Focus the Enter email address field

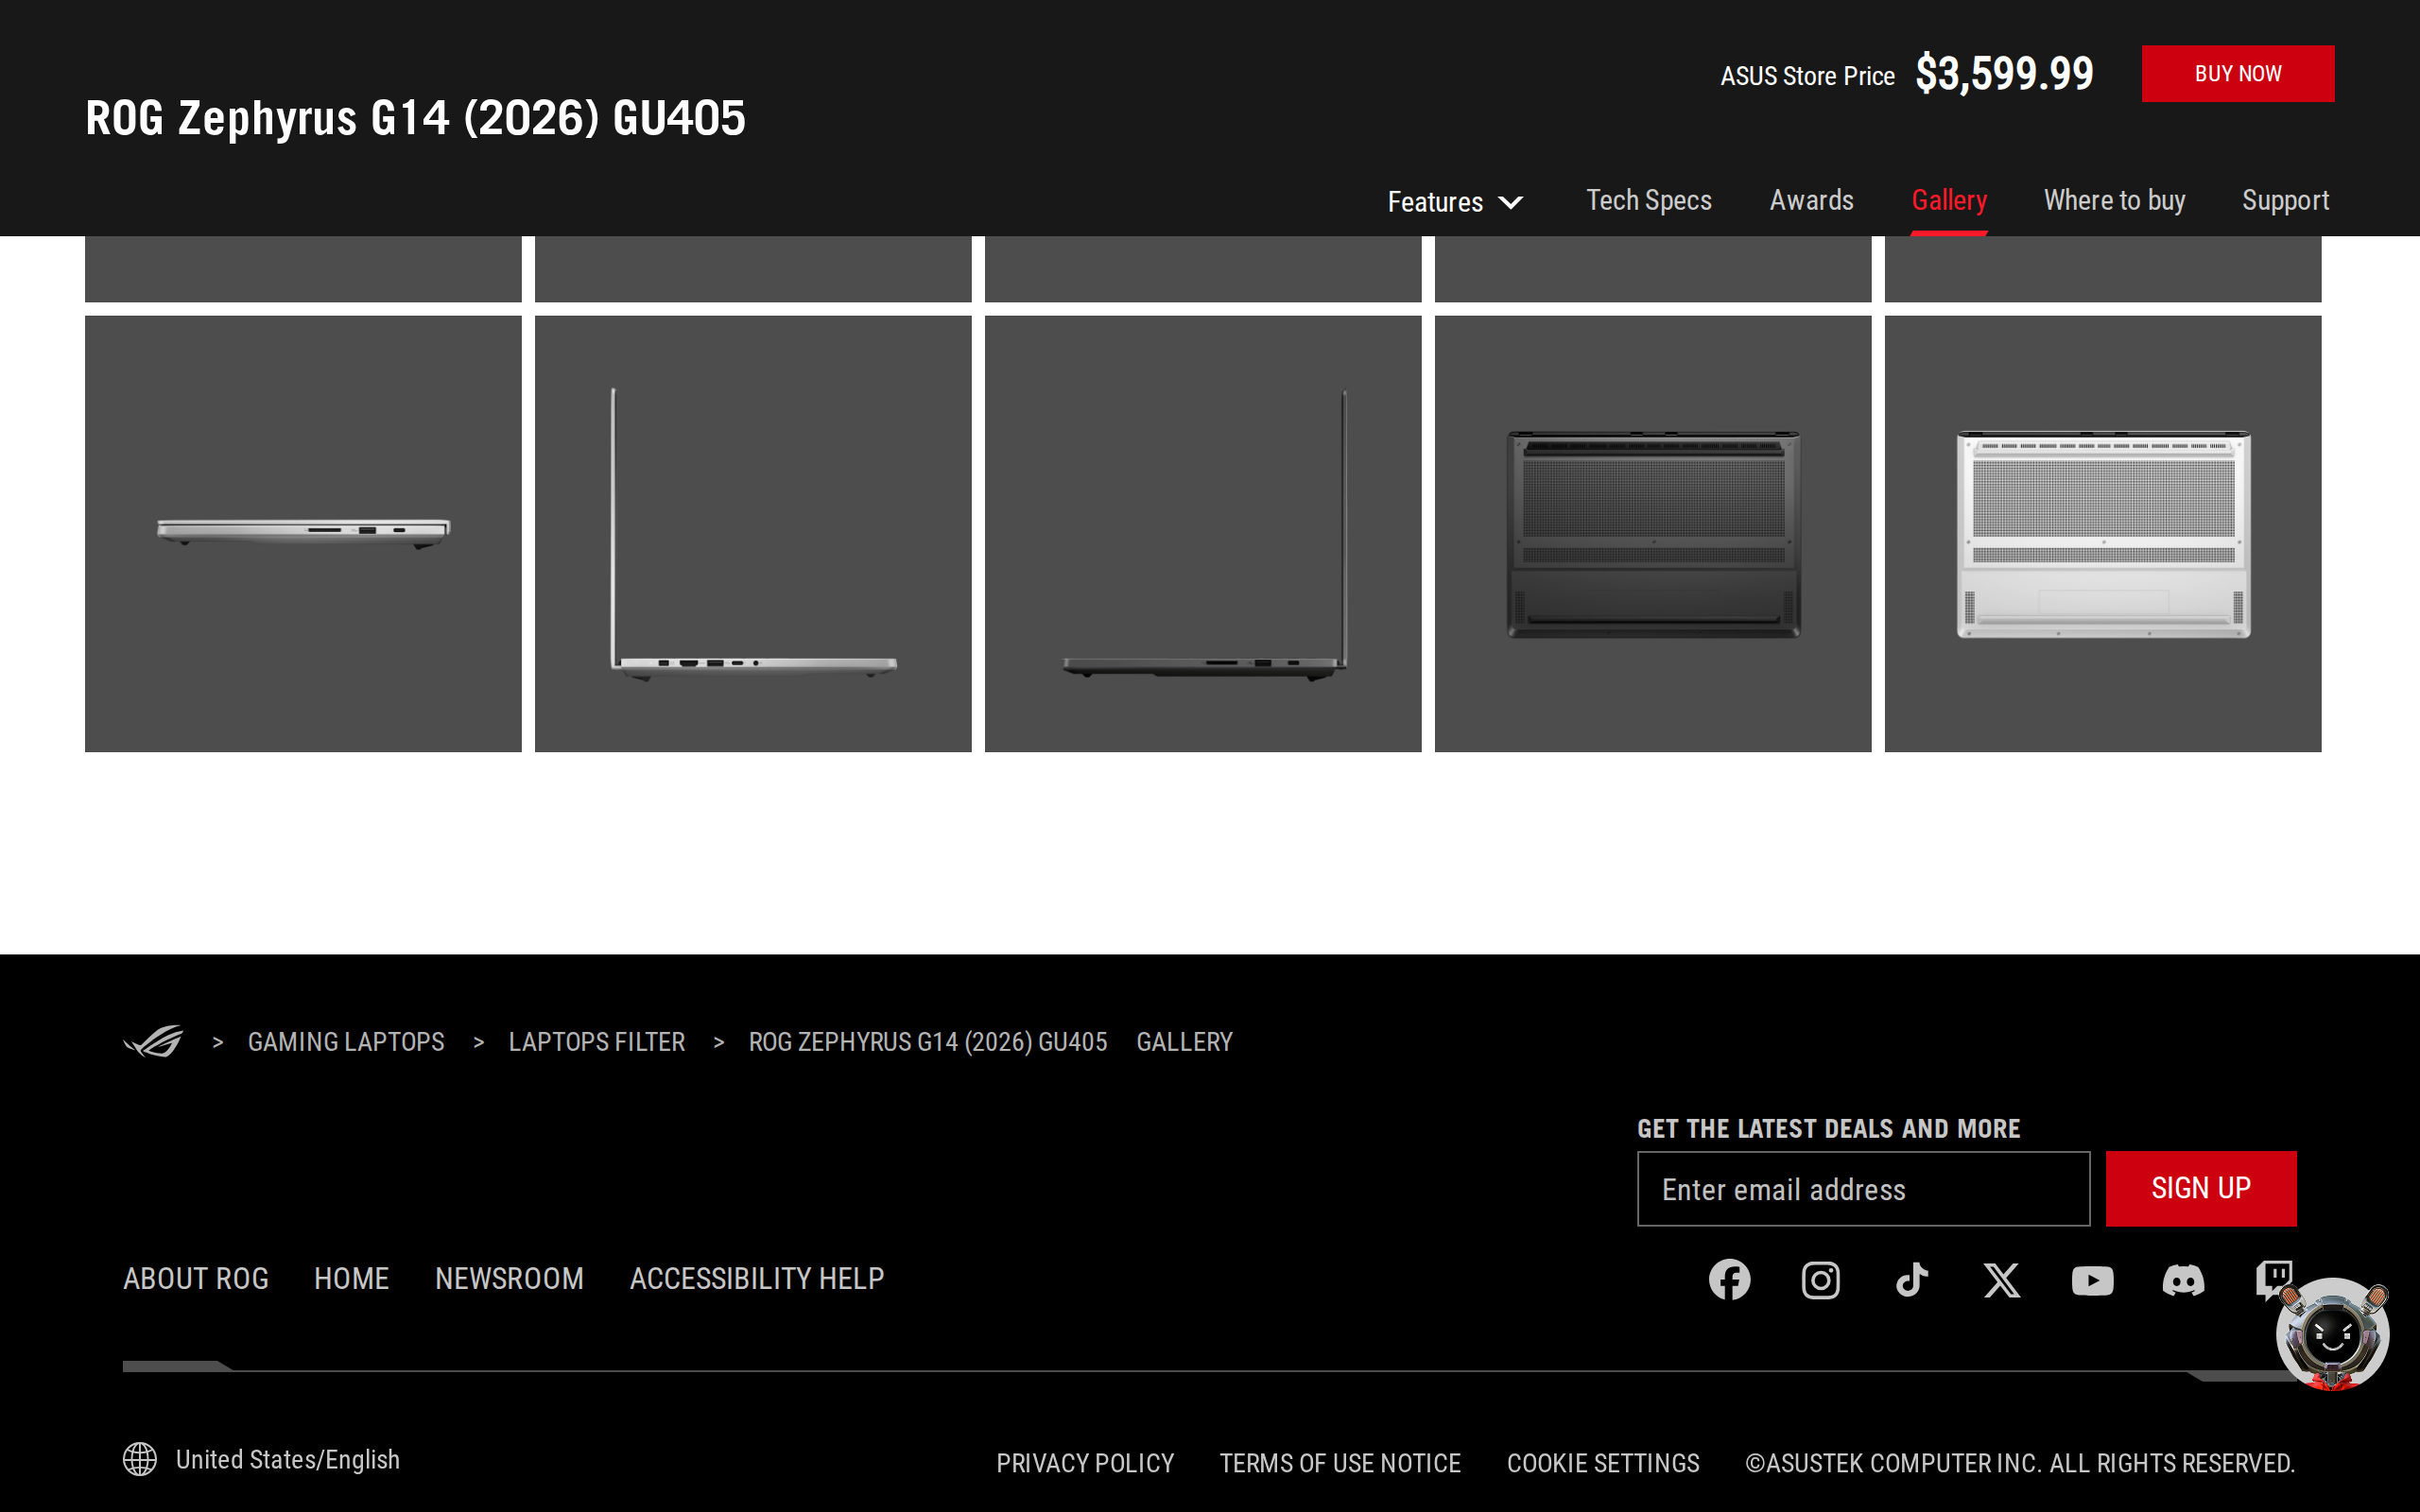1862,1188
